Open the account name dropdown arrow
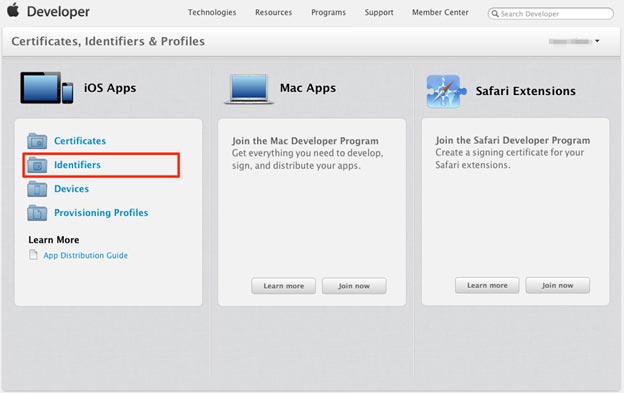Viewport: 624px width, 393px height. [x=597, y=41]
